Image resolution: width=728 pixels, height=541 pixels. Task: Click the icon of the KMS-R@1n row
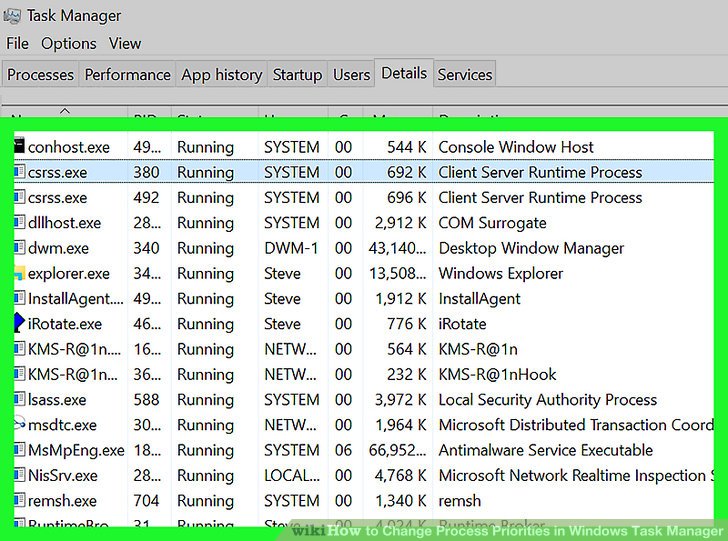[x=19, y=348]
